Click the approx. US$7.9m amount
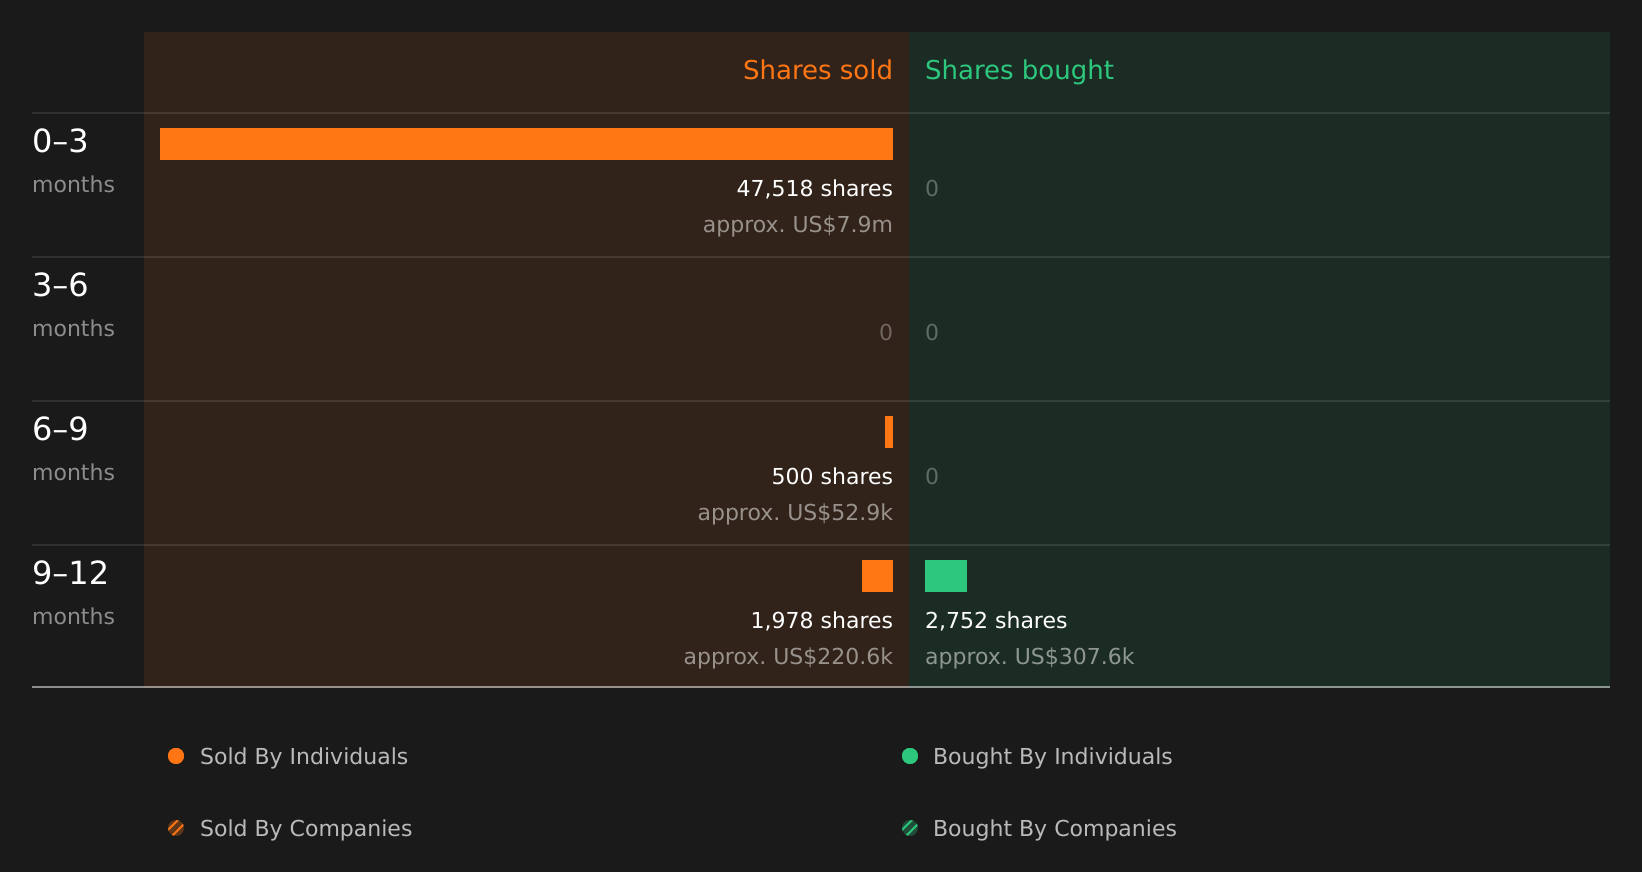 [797, 225]
